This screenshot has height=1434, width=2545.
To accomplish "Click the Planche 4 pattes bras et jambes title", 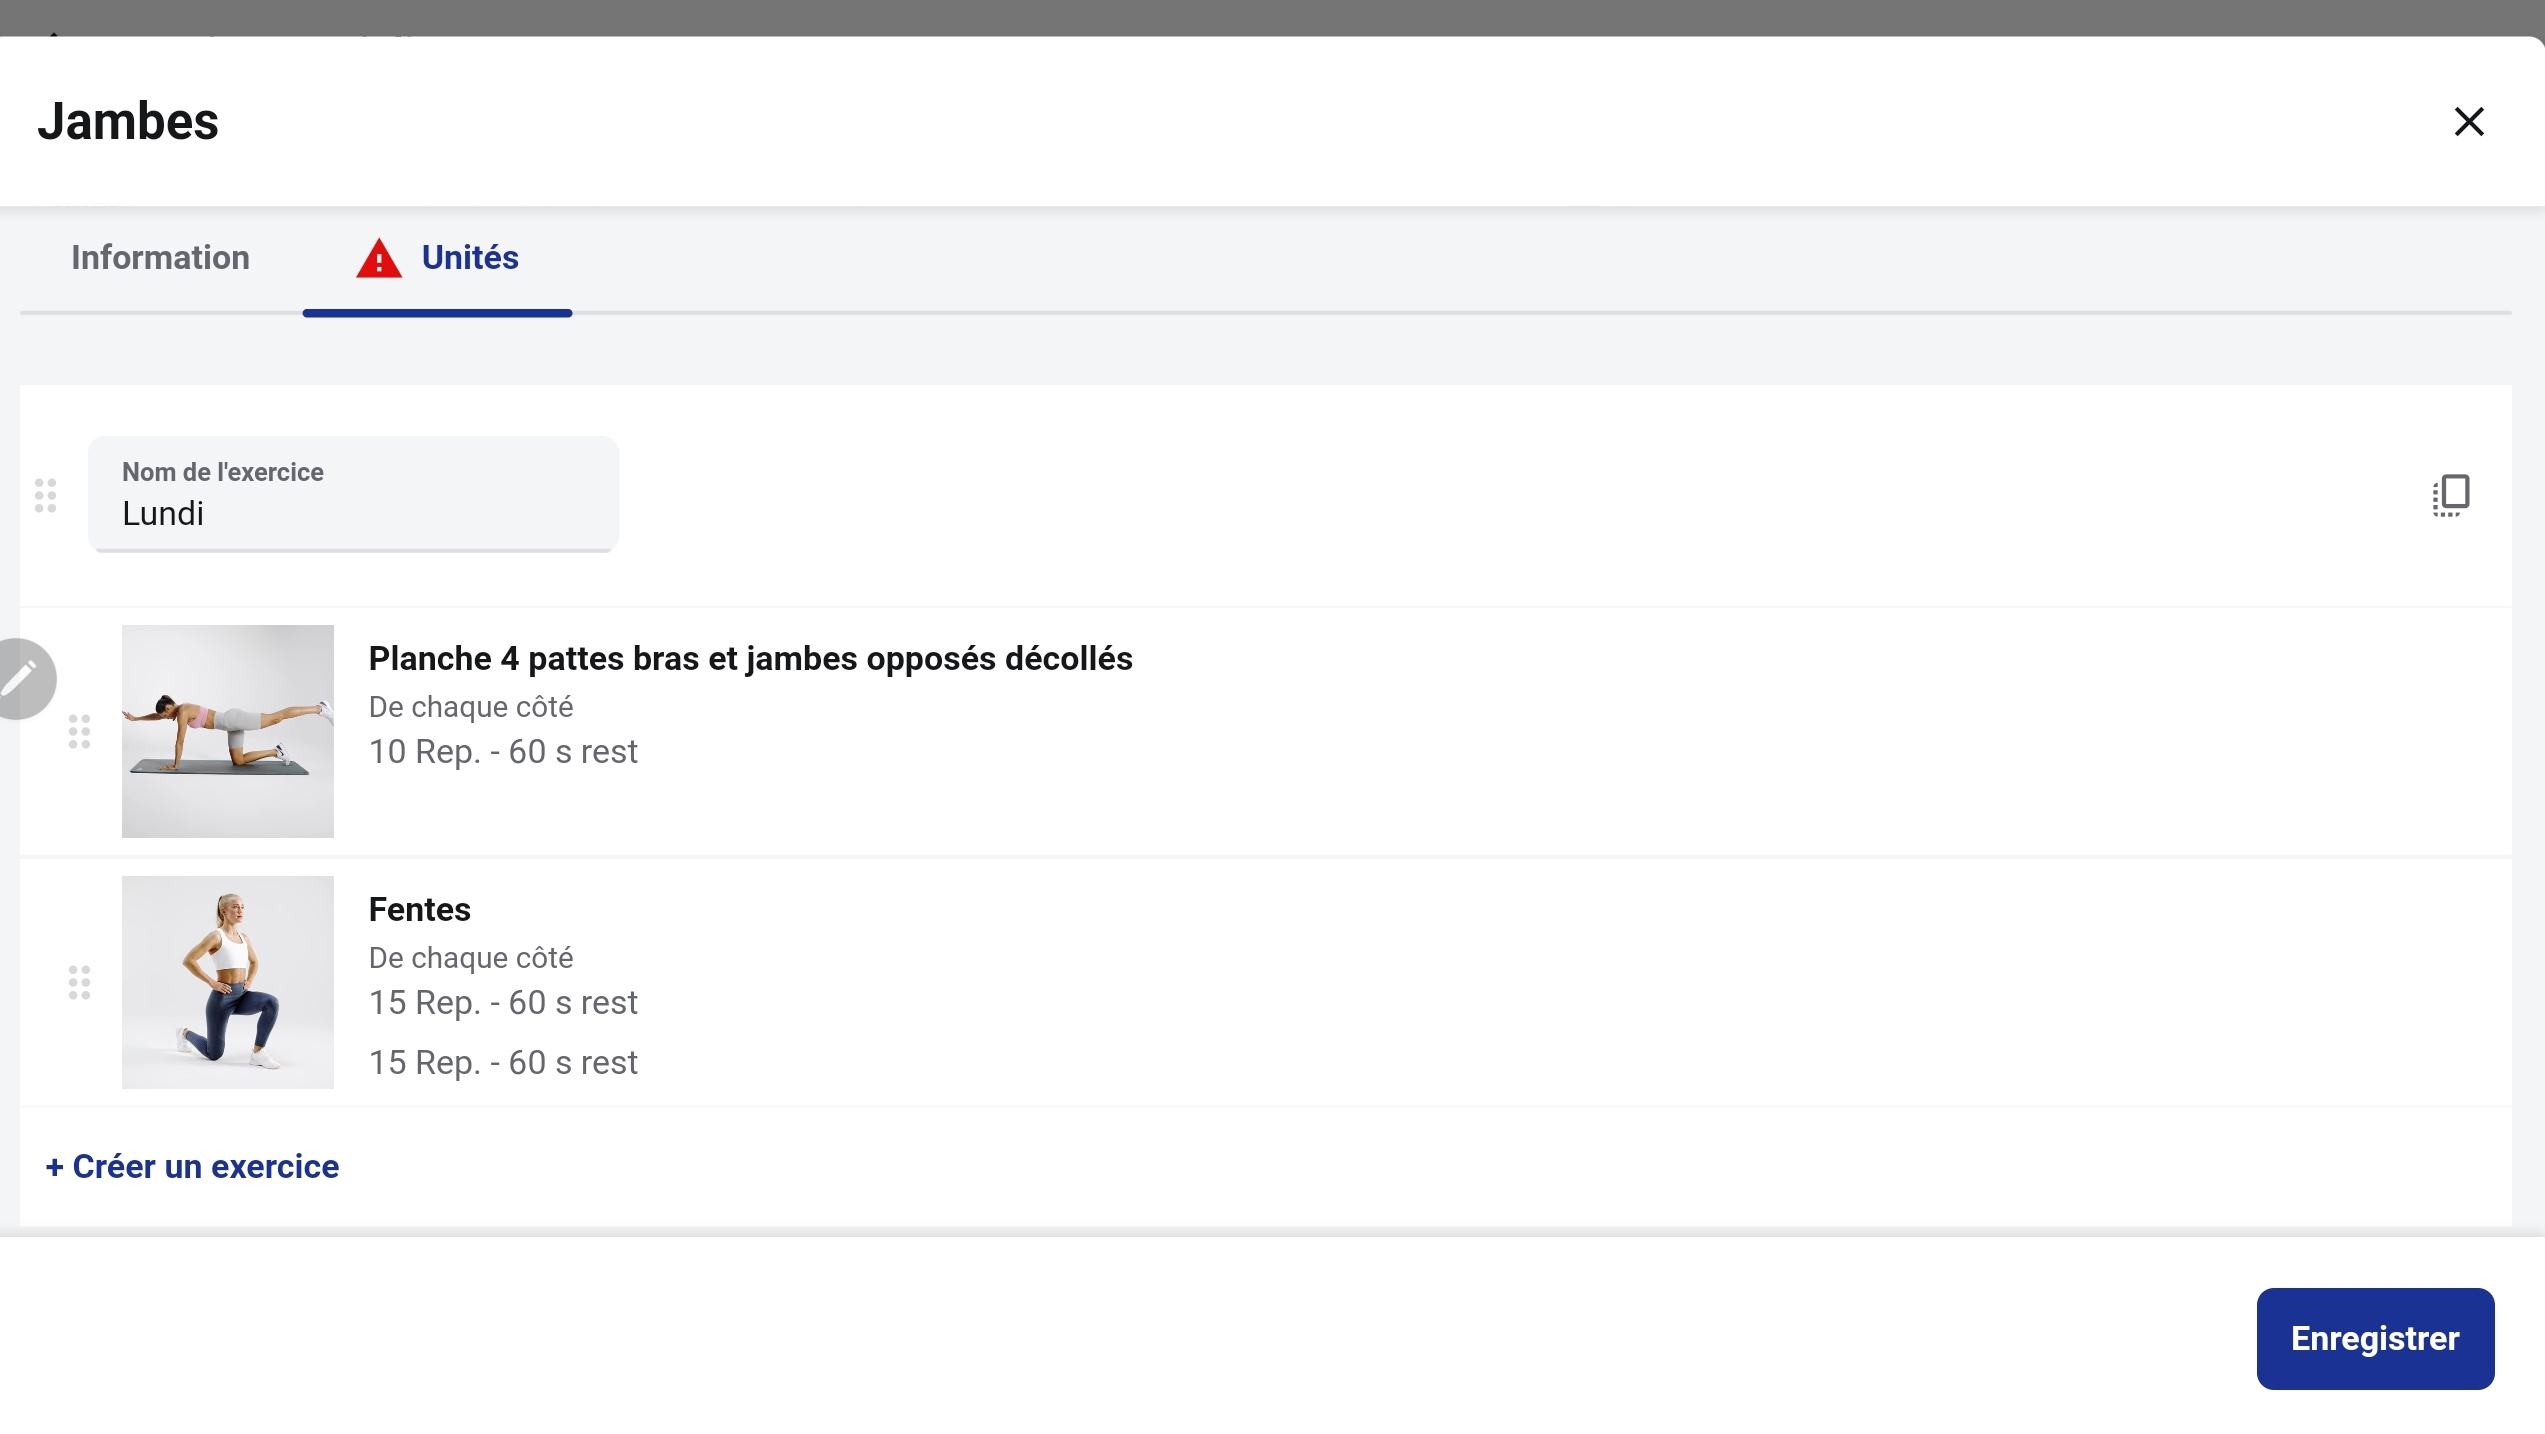I will point(751,658).
